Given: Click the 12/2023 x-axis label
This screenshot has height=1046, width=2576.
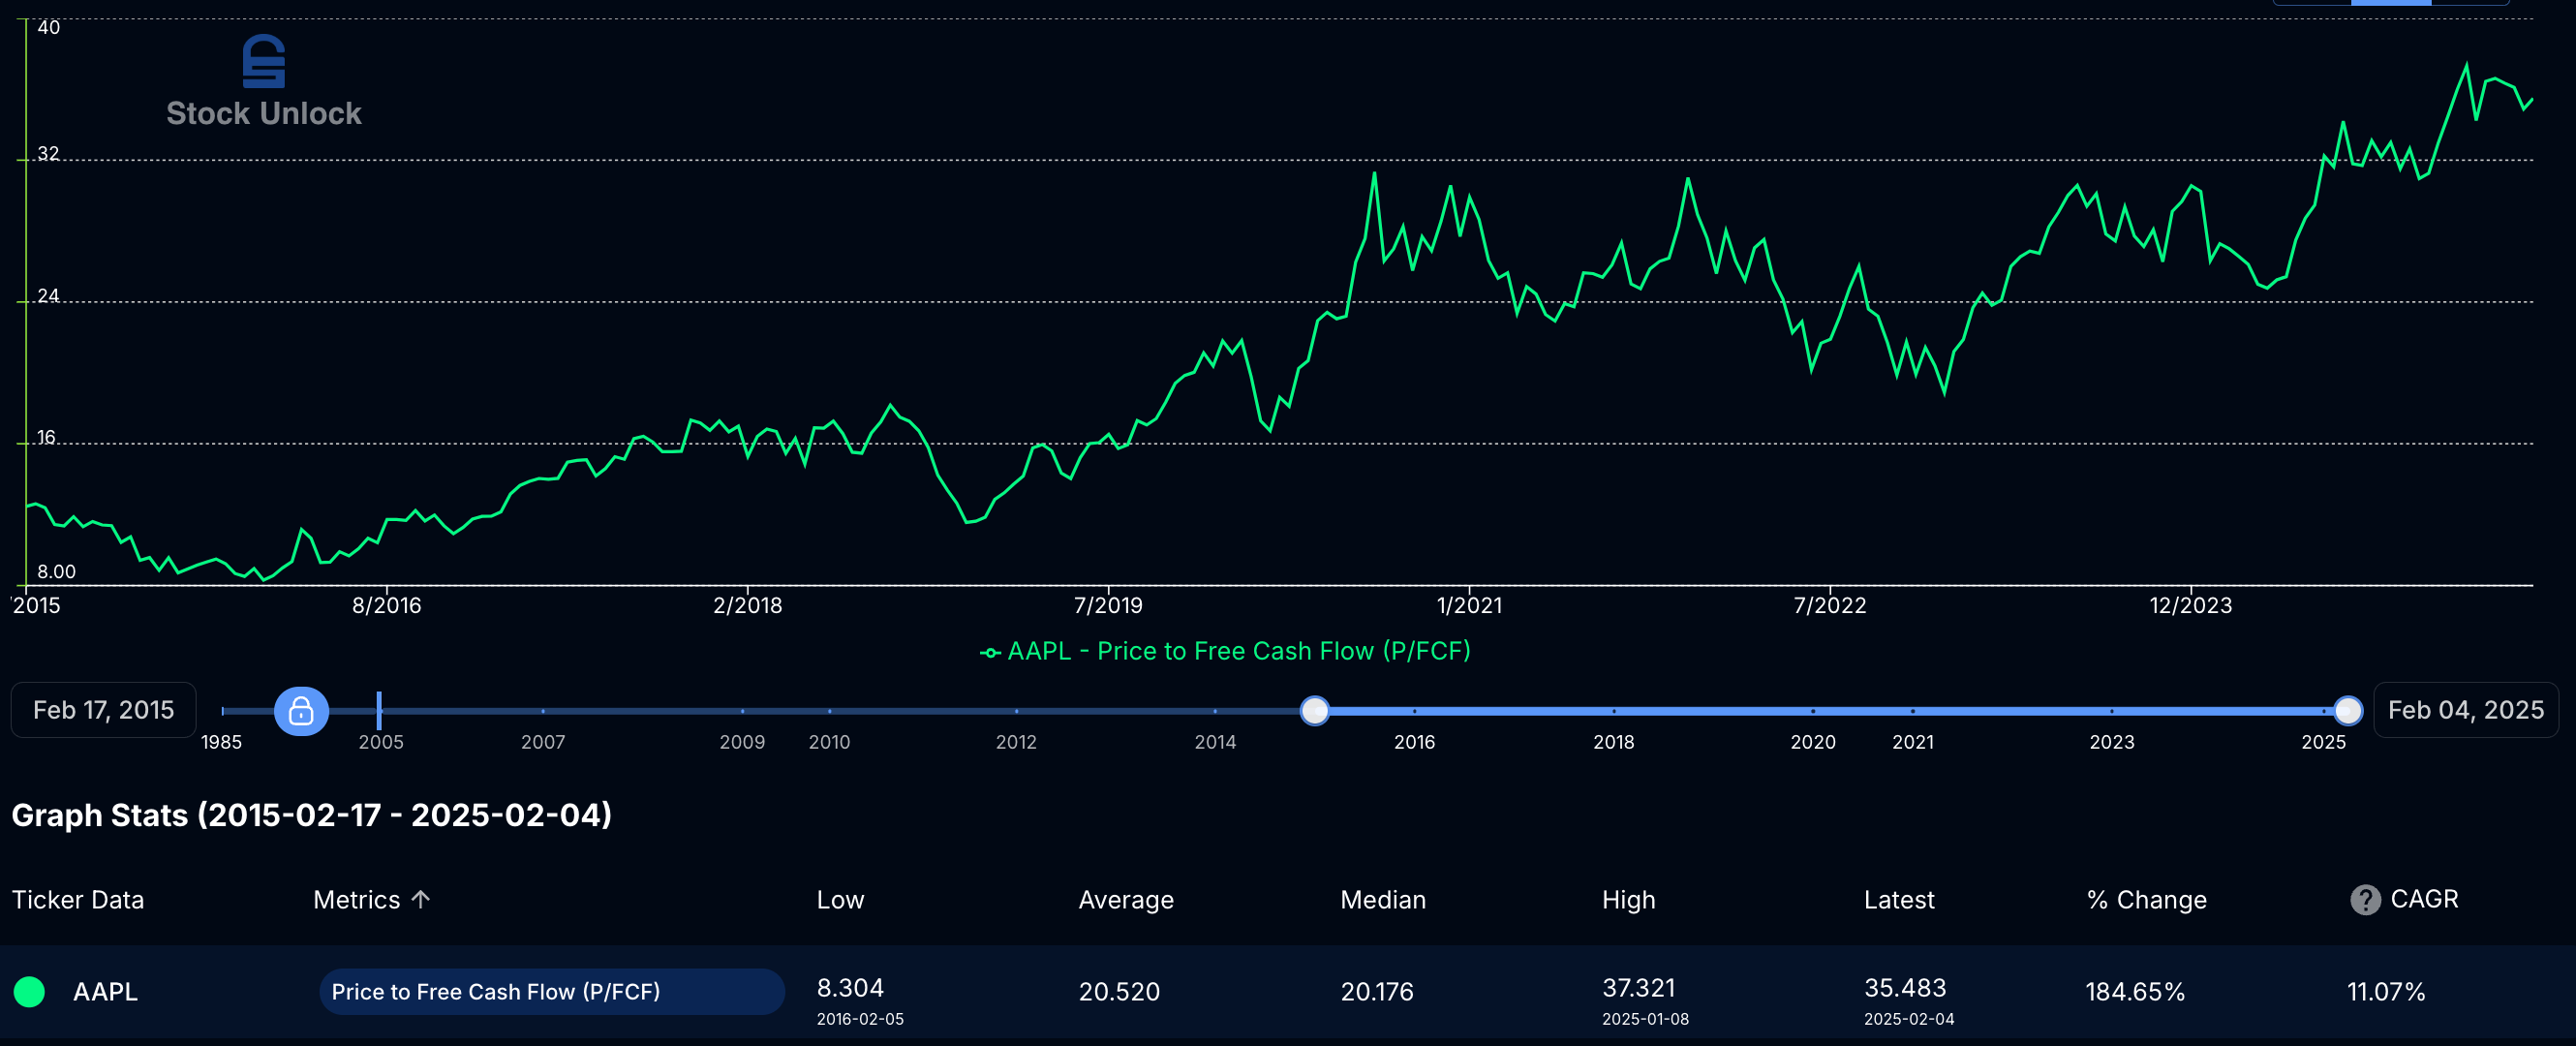Looking at the screenshot, I should coord(2190,605).
